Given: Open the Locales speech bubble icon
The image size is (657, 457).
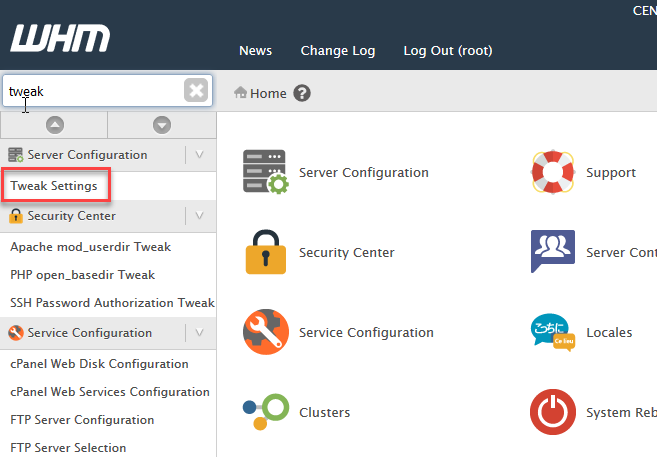Looking at the screenshot, I should click(x=552, y=332).
